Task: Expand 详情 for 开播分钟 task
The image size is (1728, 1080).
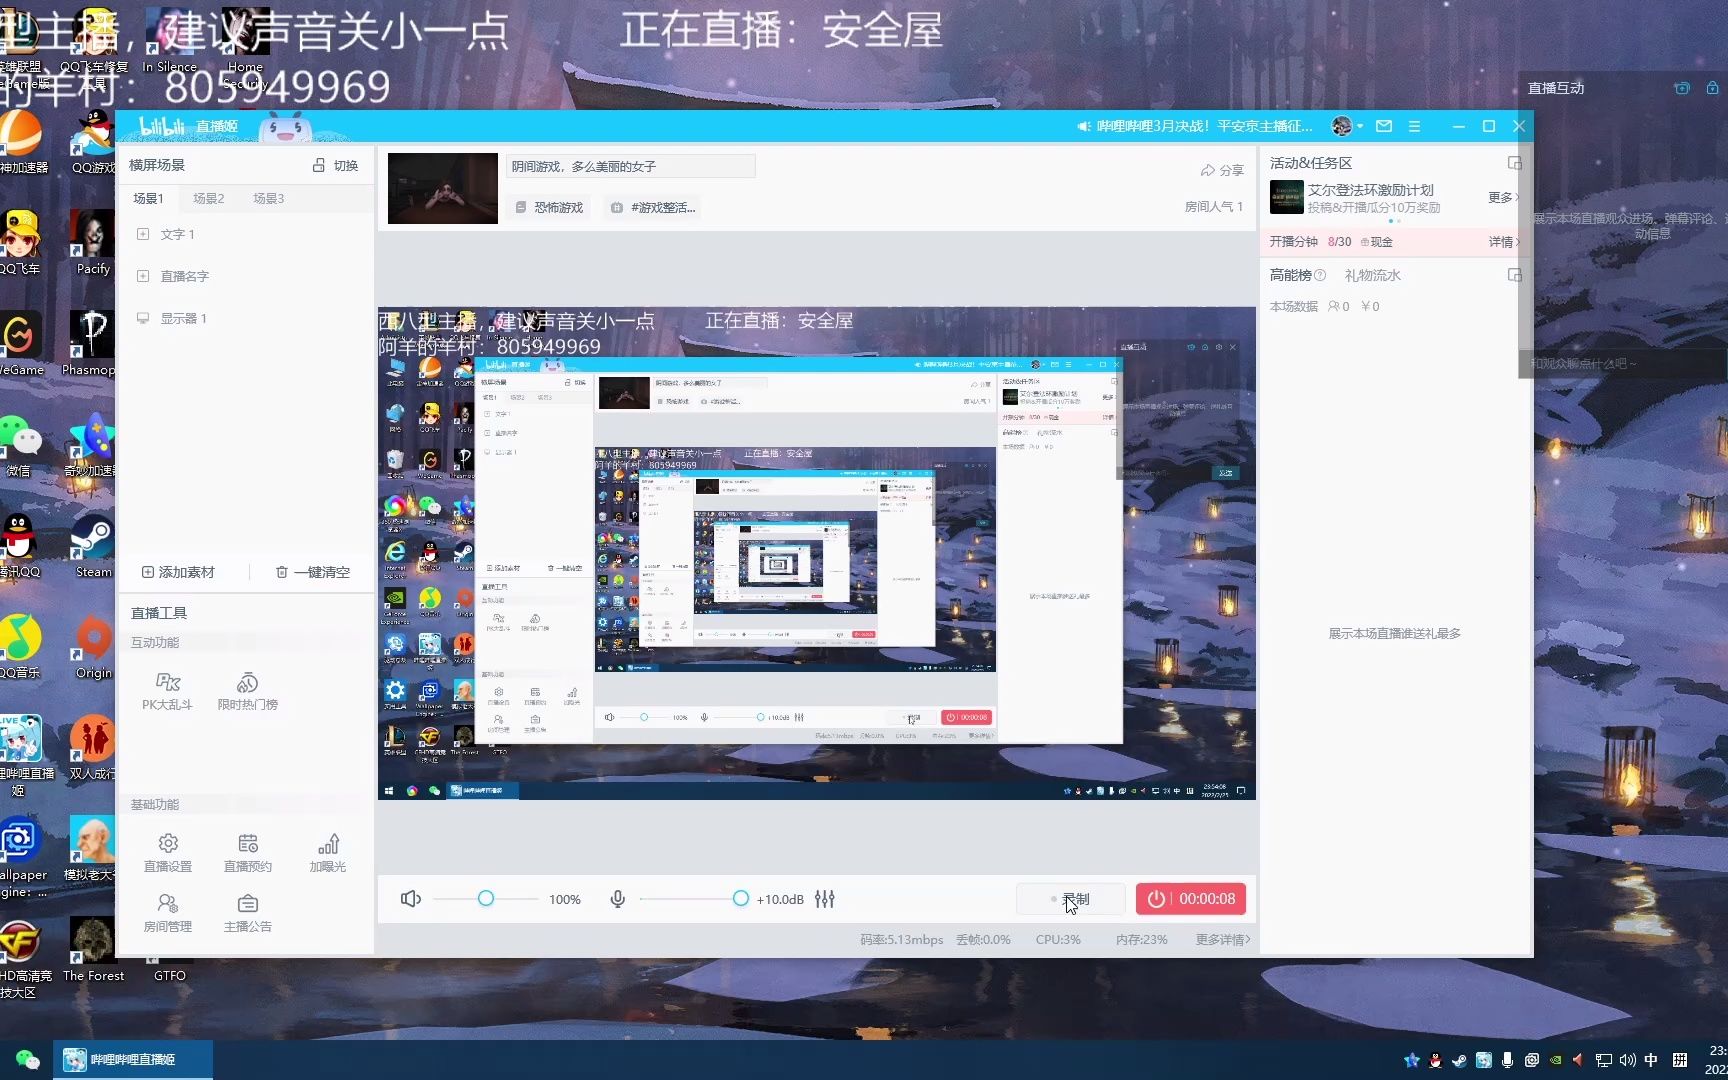Action: click(1504, 241)
